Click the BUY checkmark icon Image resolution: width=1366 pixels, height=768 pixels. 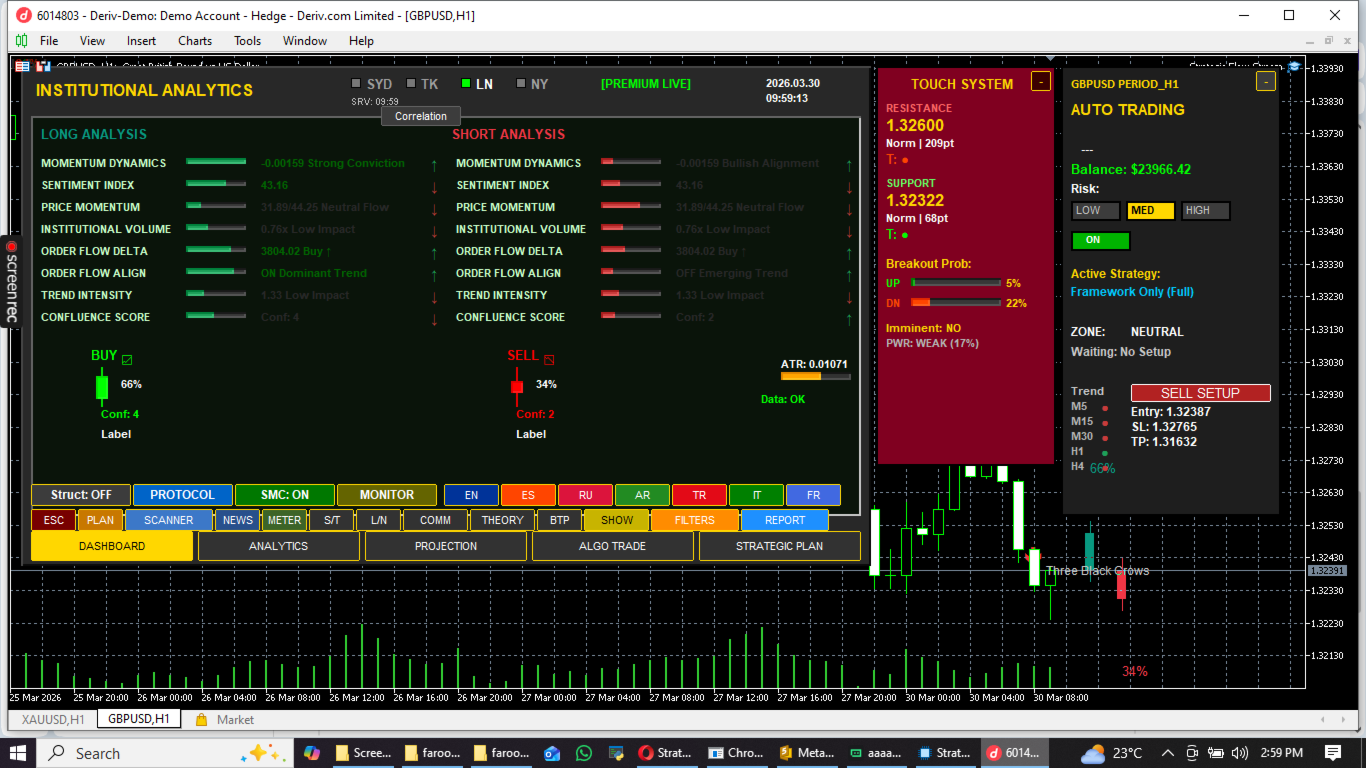coord(127,360)
